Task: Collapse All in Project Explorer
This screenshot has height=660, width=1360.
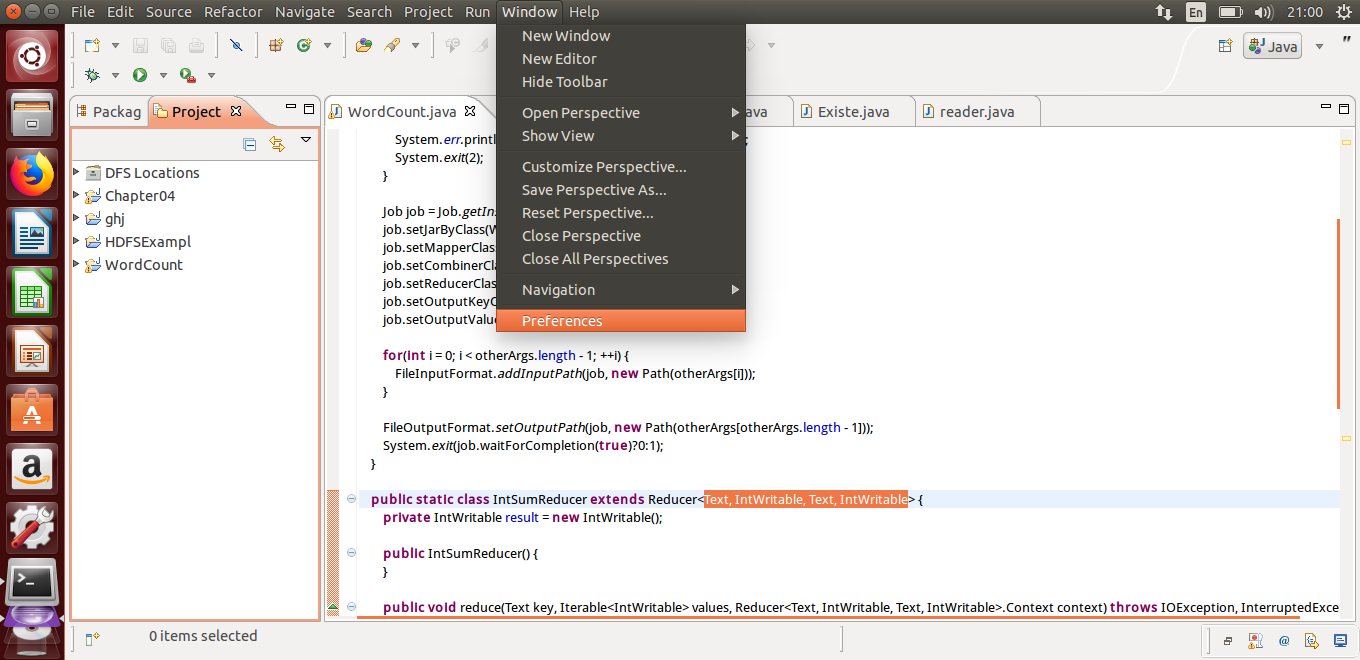Action: click(x=250, y=145)
